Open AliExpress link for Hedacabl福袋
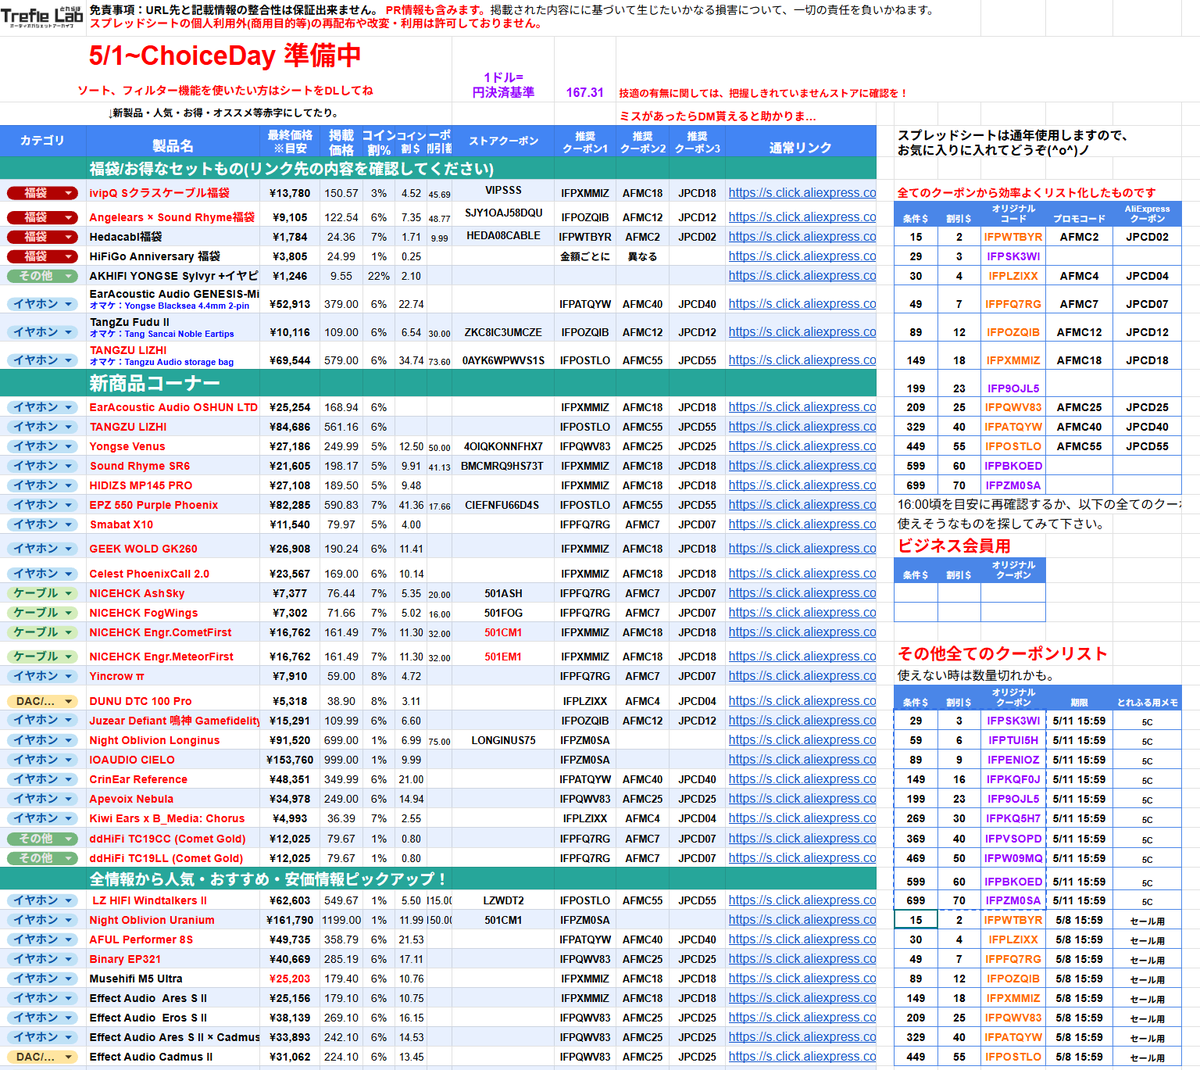The height and width of the screenshot is (1070, 1200). coord(802,237)
